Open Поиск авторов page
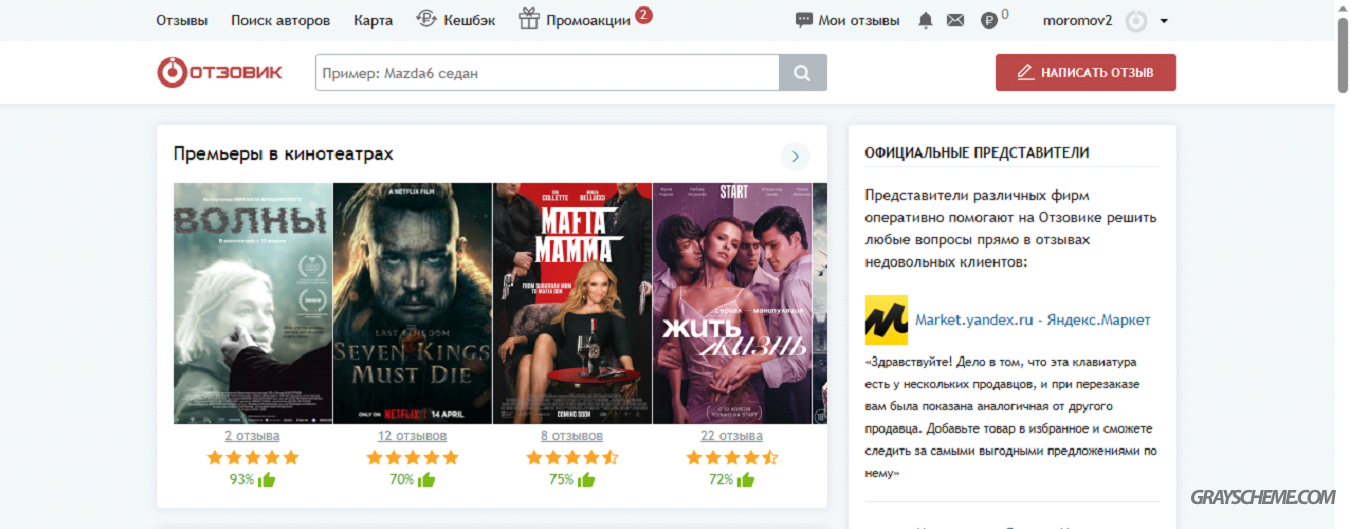This screenshot has height=529, width=1351. coord(280,20)
